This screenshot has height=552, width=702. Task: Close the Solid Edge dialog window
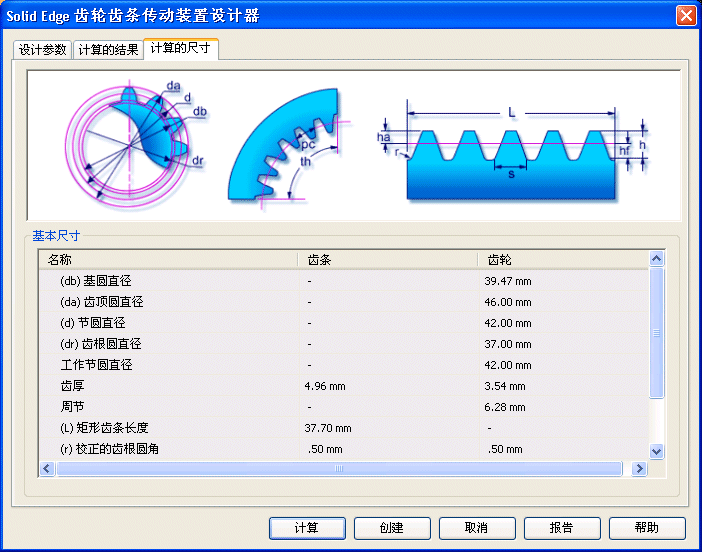point(686,15)
